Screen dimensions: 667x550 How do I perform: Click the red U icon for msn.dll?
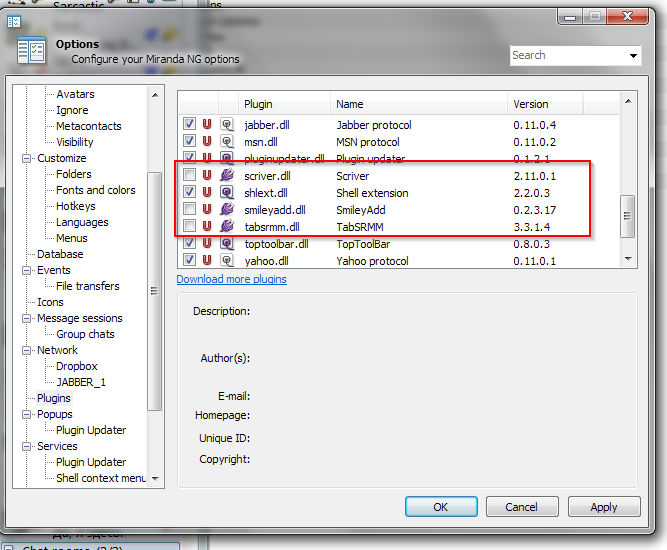point(207,141)
